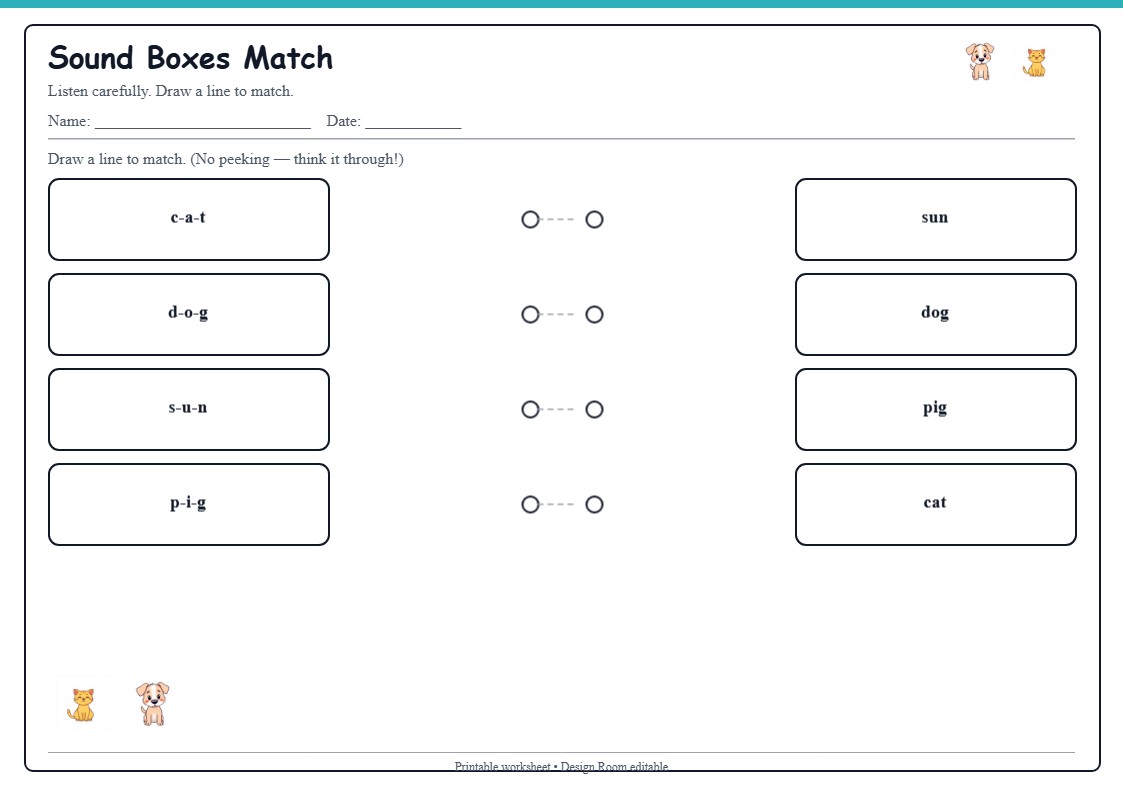Select the c-a-t sound box
The height and width of the screenshot is (794, 1123).
[189, 219]
